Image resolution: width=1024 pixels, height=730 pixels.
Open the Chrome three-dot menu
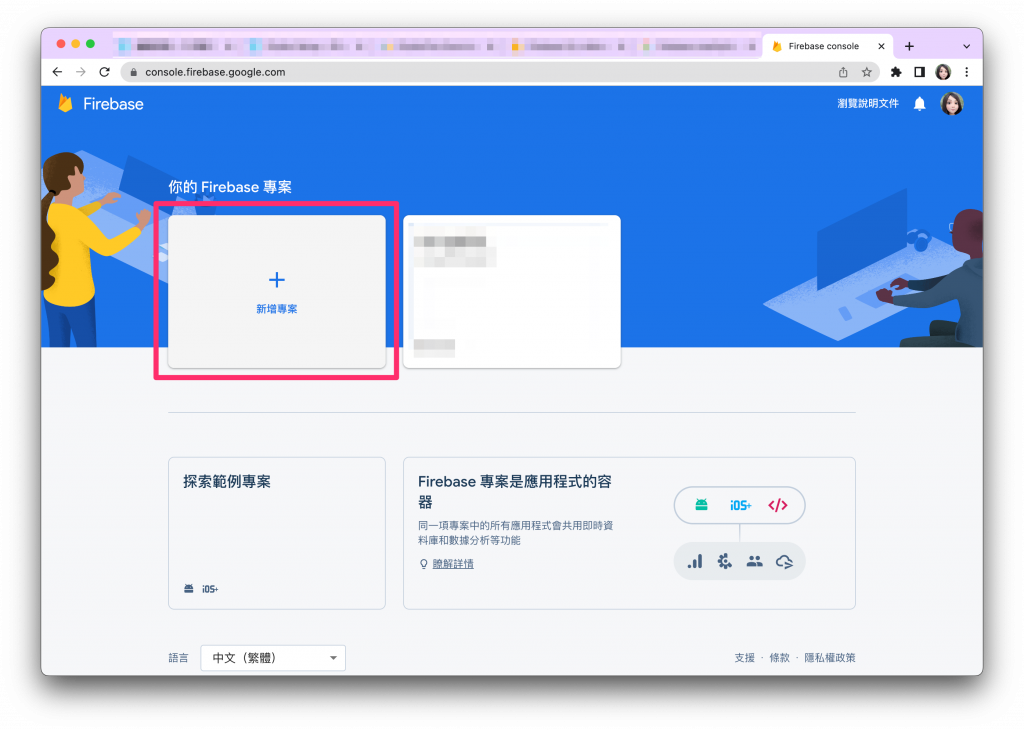click(967, 72)
